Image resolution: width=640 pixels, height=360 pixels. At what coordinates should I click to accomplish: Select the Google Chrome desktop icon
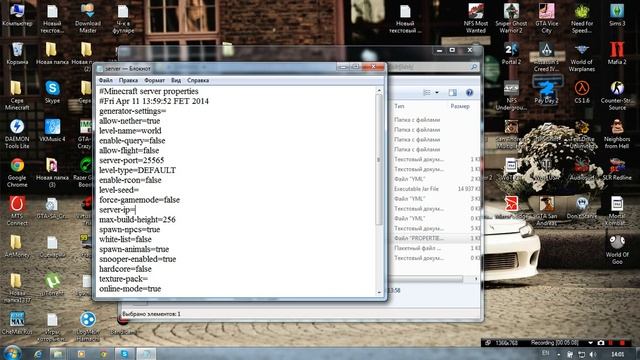[x=17, y=173]
